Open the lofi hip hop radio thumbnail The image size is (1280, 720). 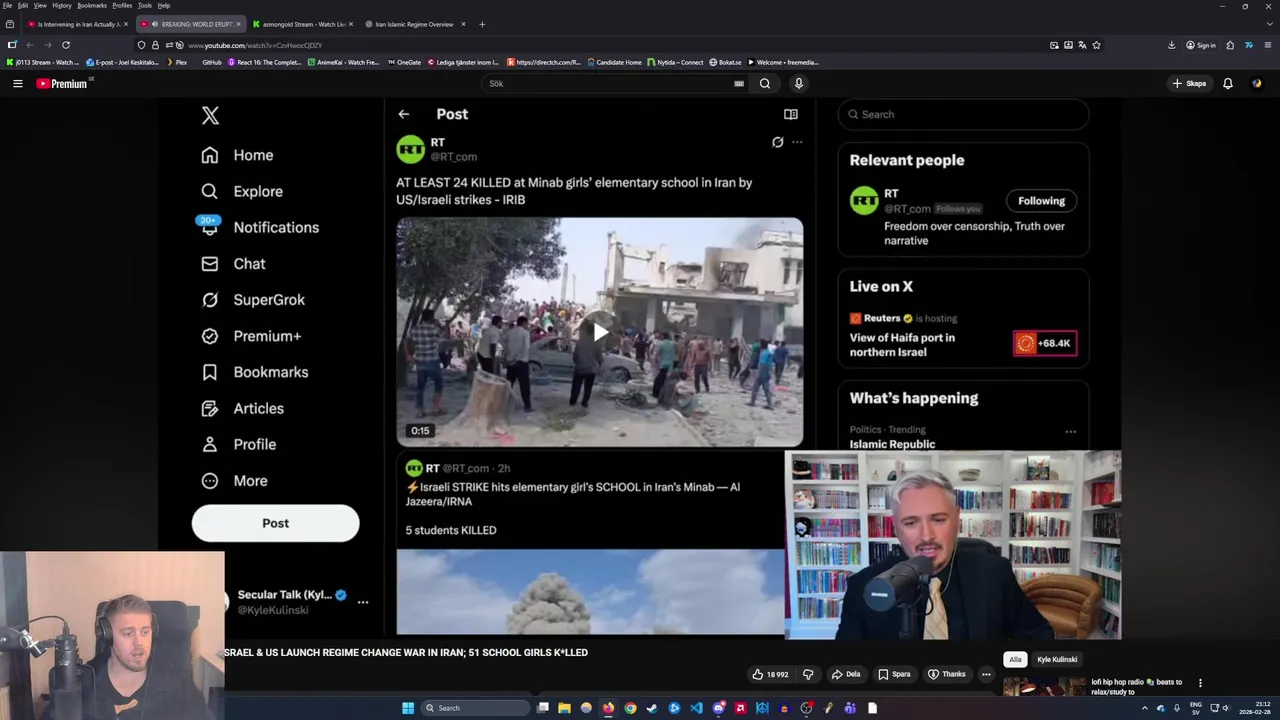[1044, 686]
